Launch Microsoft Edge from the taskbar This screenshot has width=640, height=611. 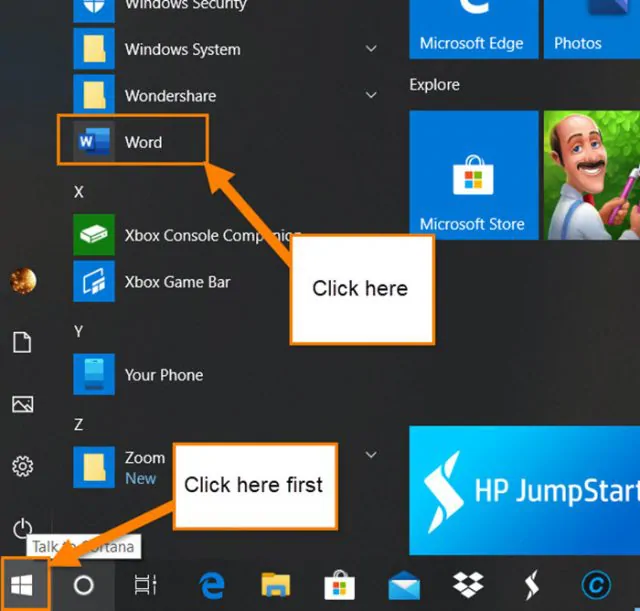(x=212, y=585)
